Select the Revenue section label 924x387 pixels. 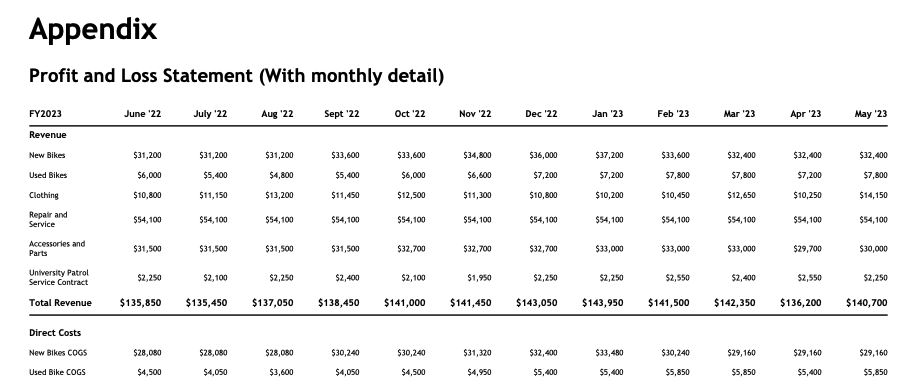48,135
